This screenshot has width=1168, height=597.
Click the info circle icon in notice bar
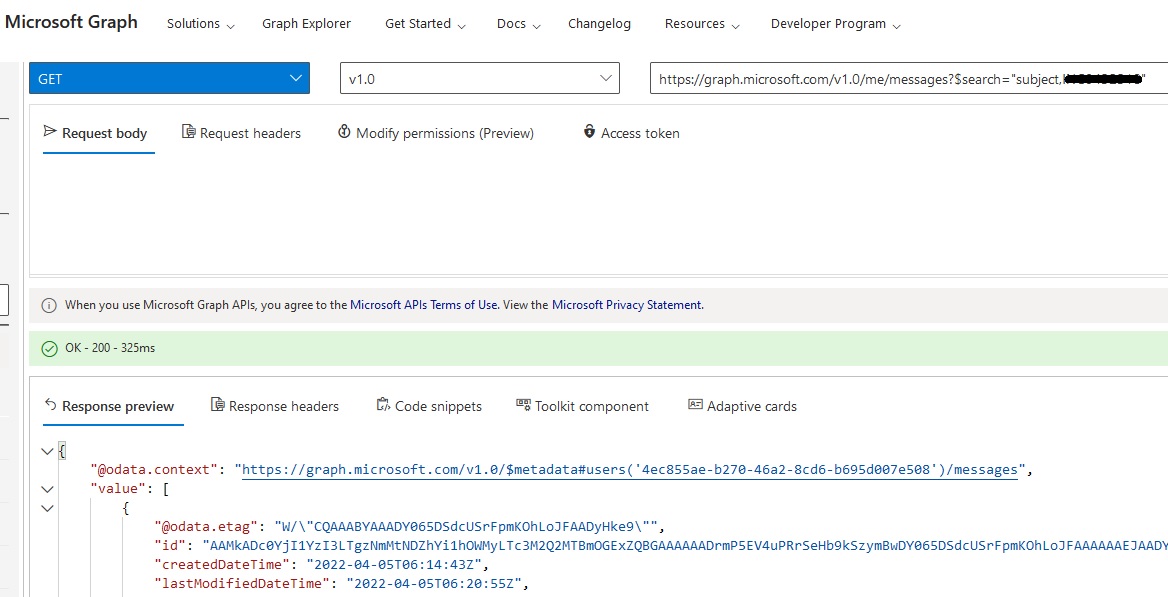(49, 305)
